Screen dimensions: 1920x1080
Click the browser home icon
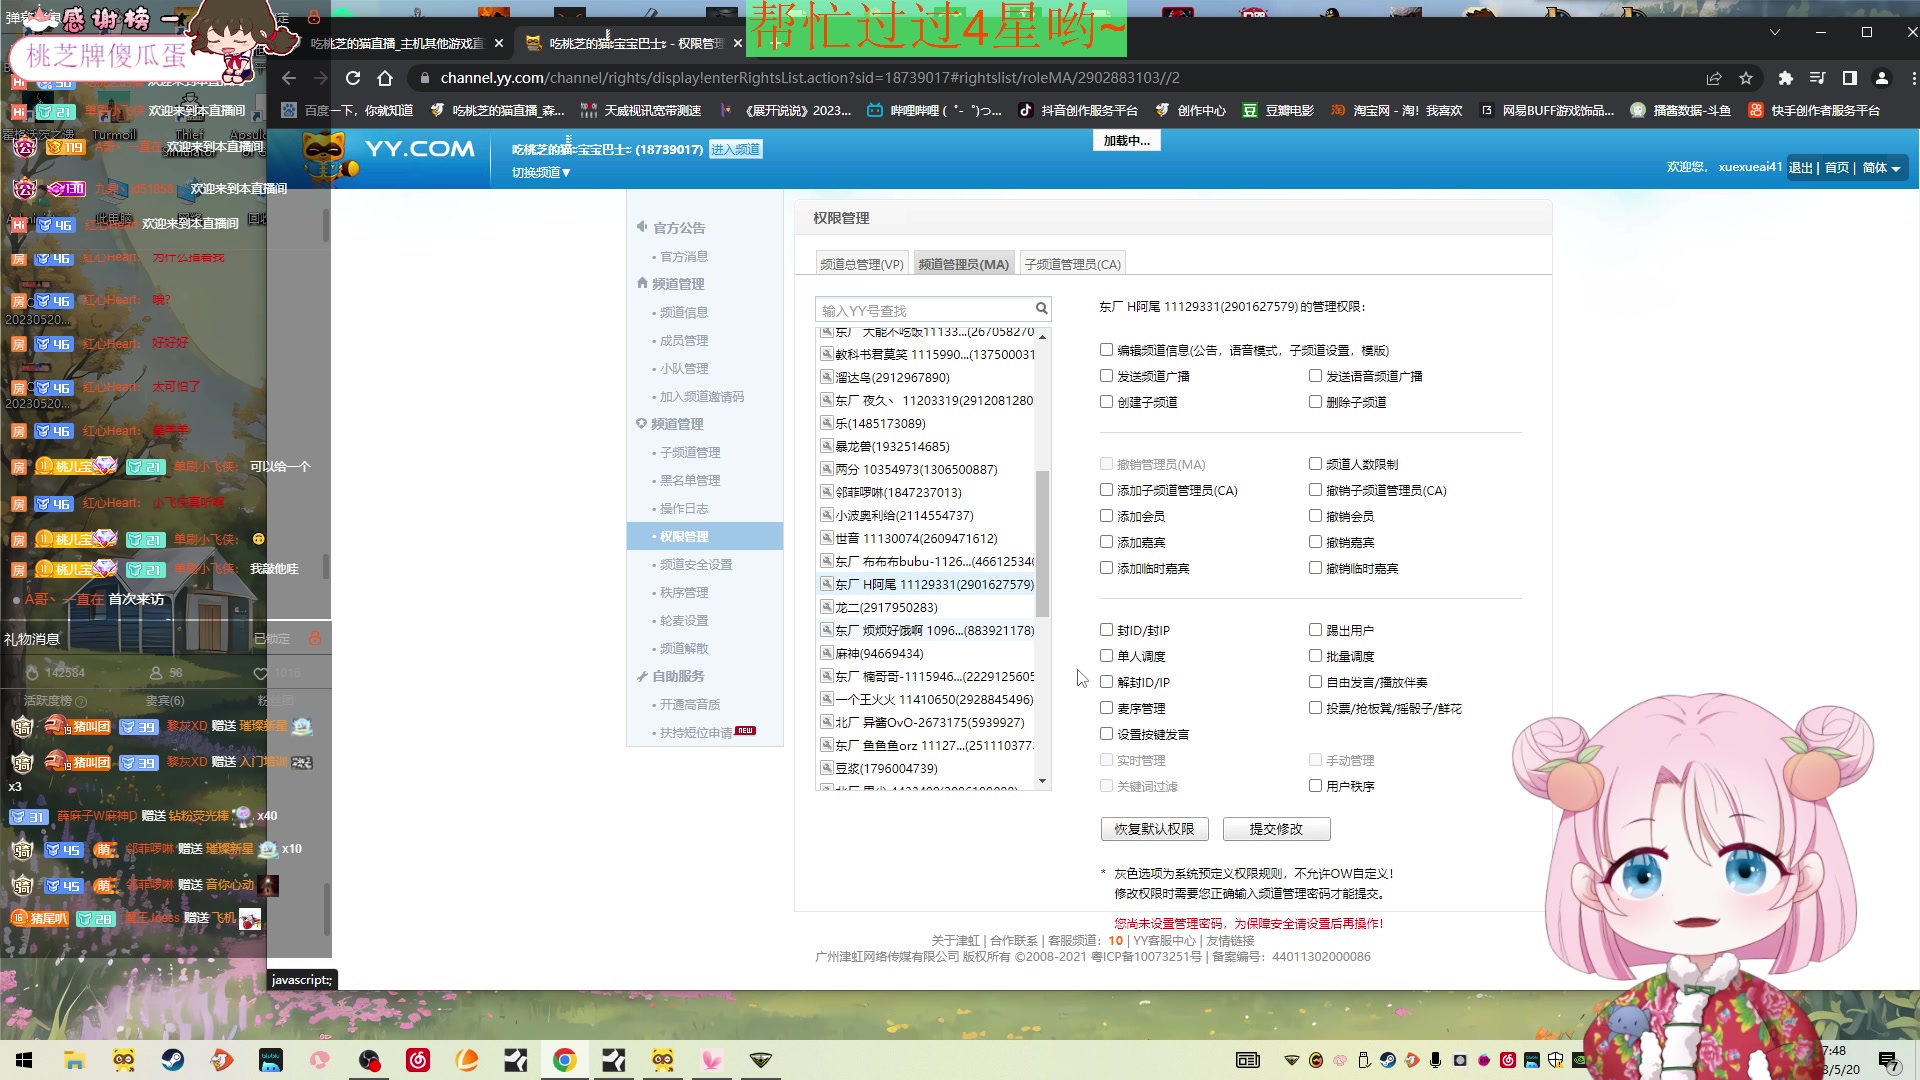pos(385,78)
